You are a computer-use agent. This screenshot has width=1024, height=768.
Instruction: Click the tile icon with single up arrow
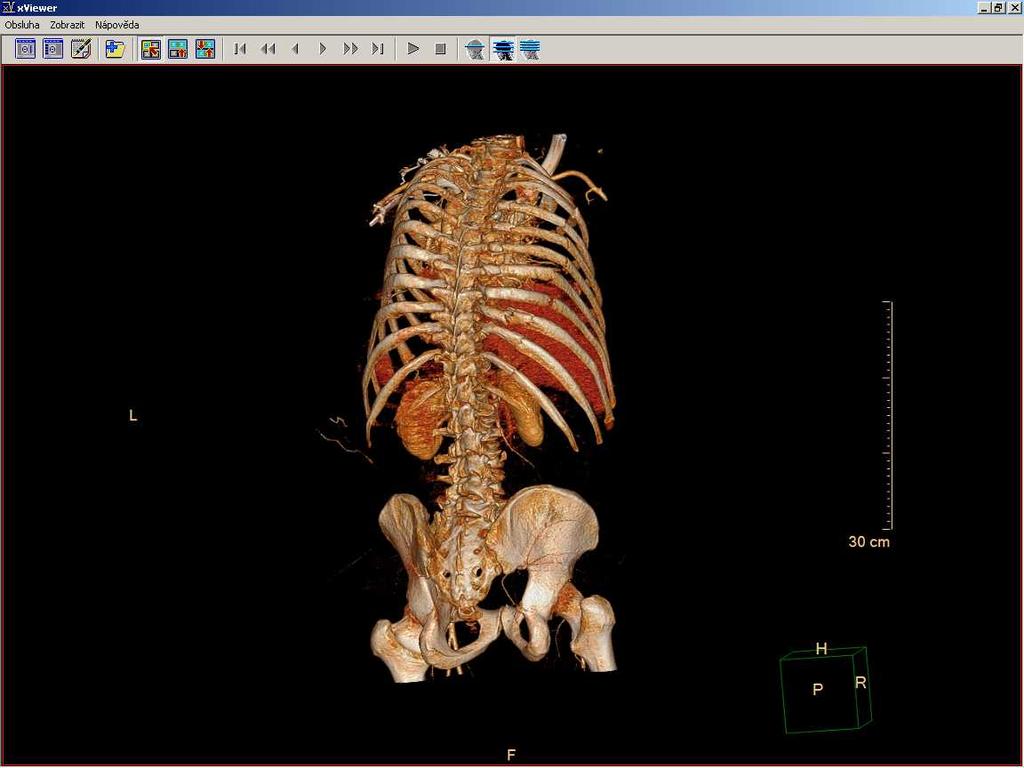tap(178, 49)
